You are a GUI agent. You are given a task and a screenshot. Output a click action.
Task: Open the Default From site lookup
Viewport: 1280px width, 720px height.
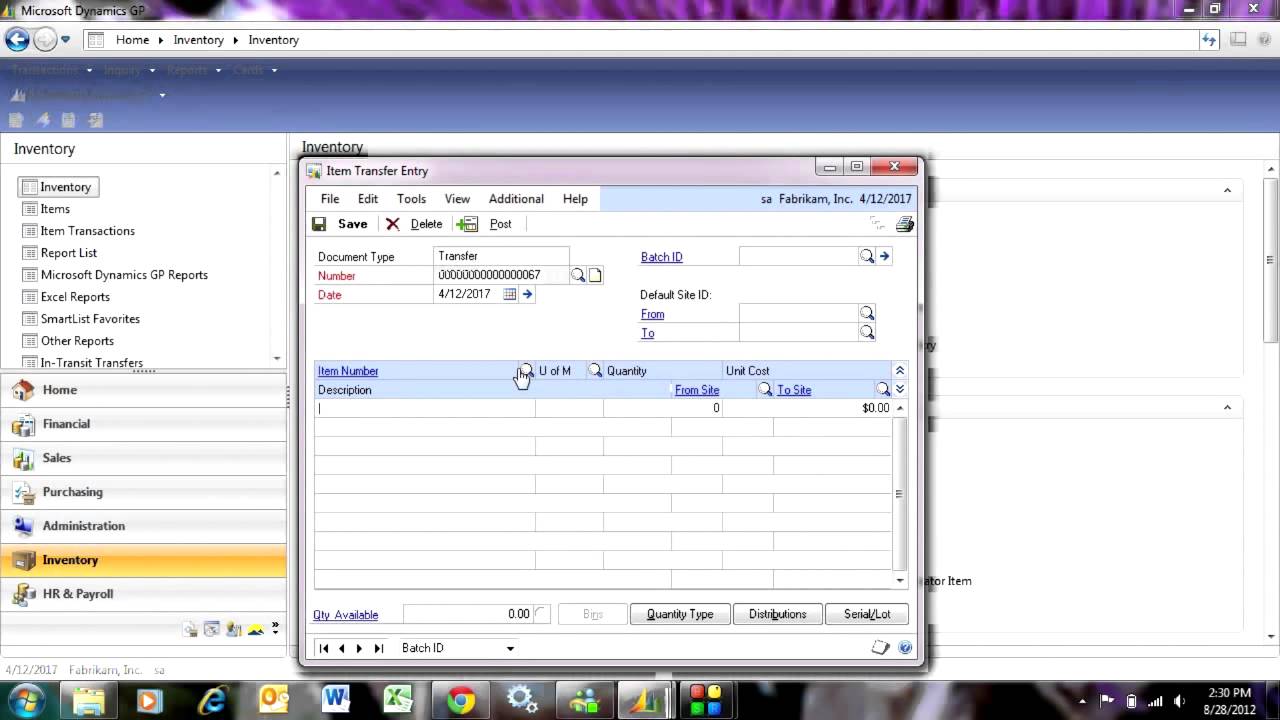pos(867,314)
